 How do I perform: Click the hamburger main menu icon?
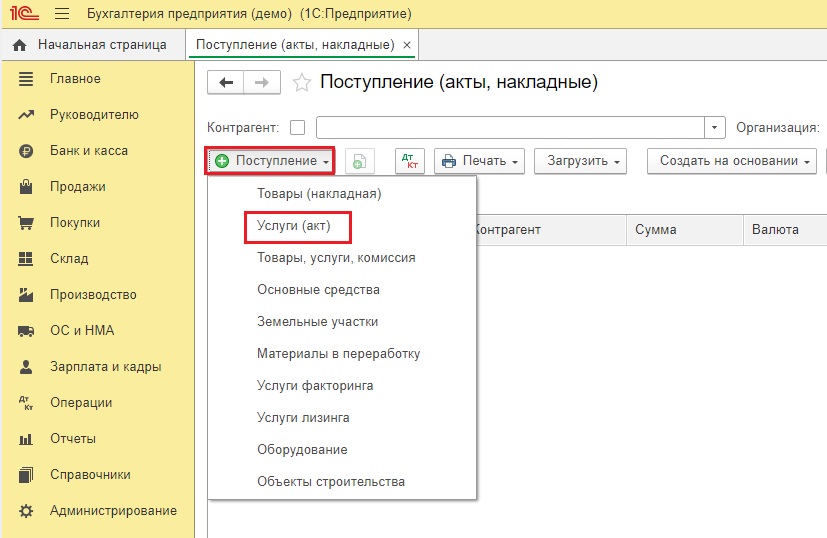62,14
